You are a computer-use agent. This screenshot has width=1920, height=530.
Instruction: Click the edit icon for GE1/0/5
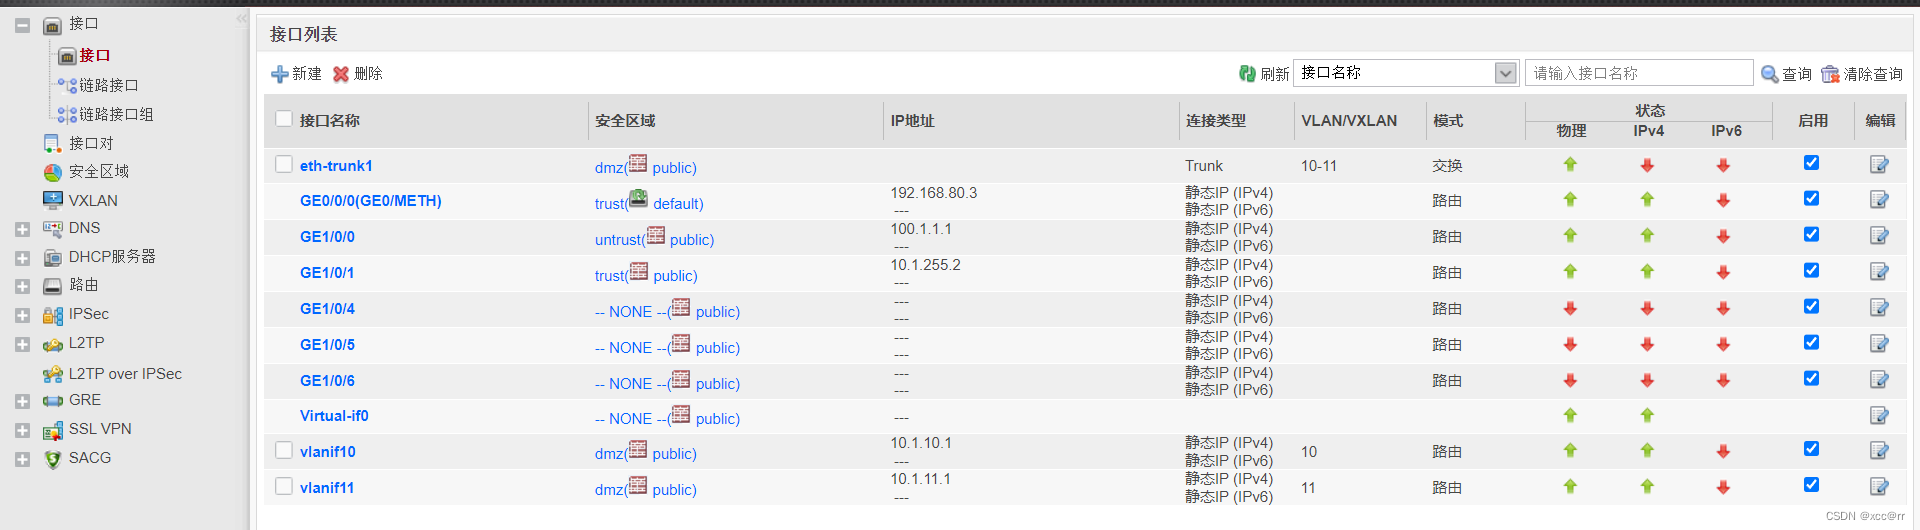(1879, 344)
